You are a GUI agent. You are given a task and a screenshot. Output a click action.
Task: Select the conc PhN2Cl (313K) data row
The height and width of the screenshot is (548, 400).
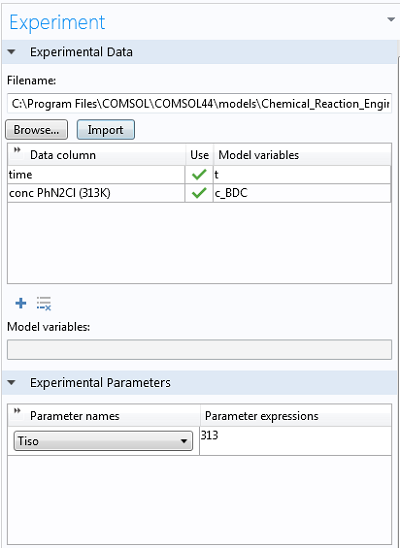coord(96,193)
